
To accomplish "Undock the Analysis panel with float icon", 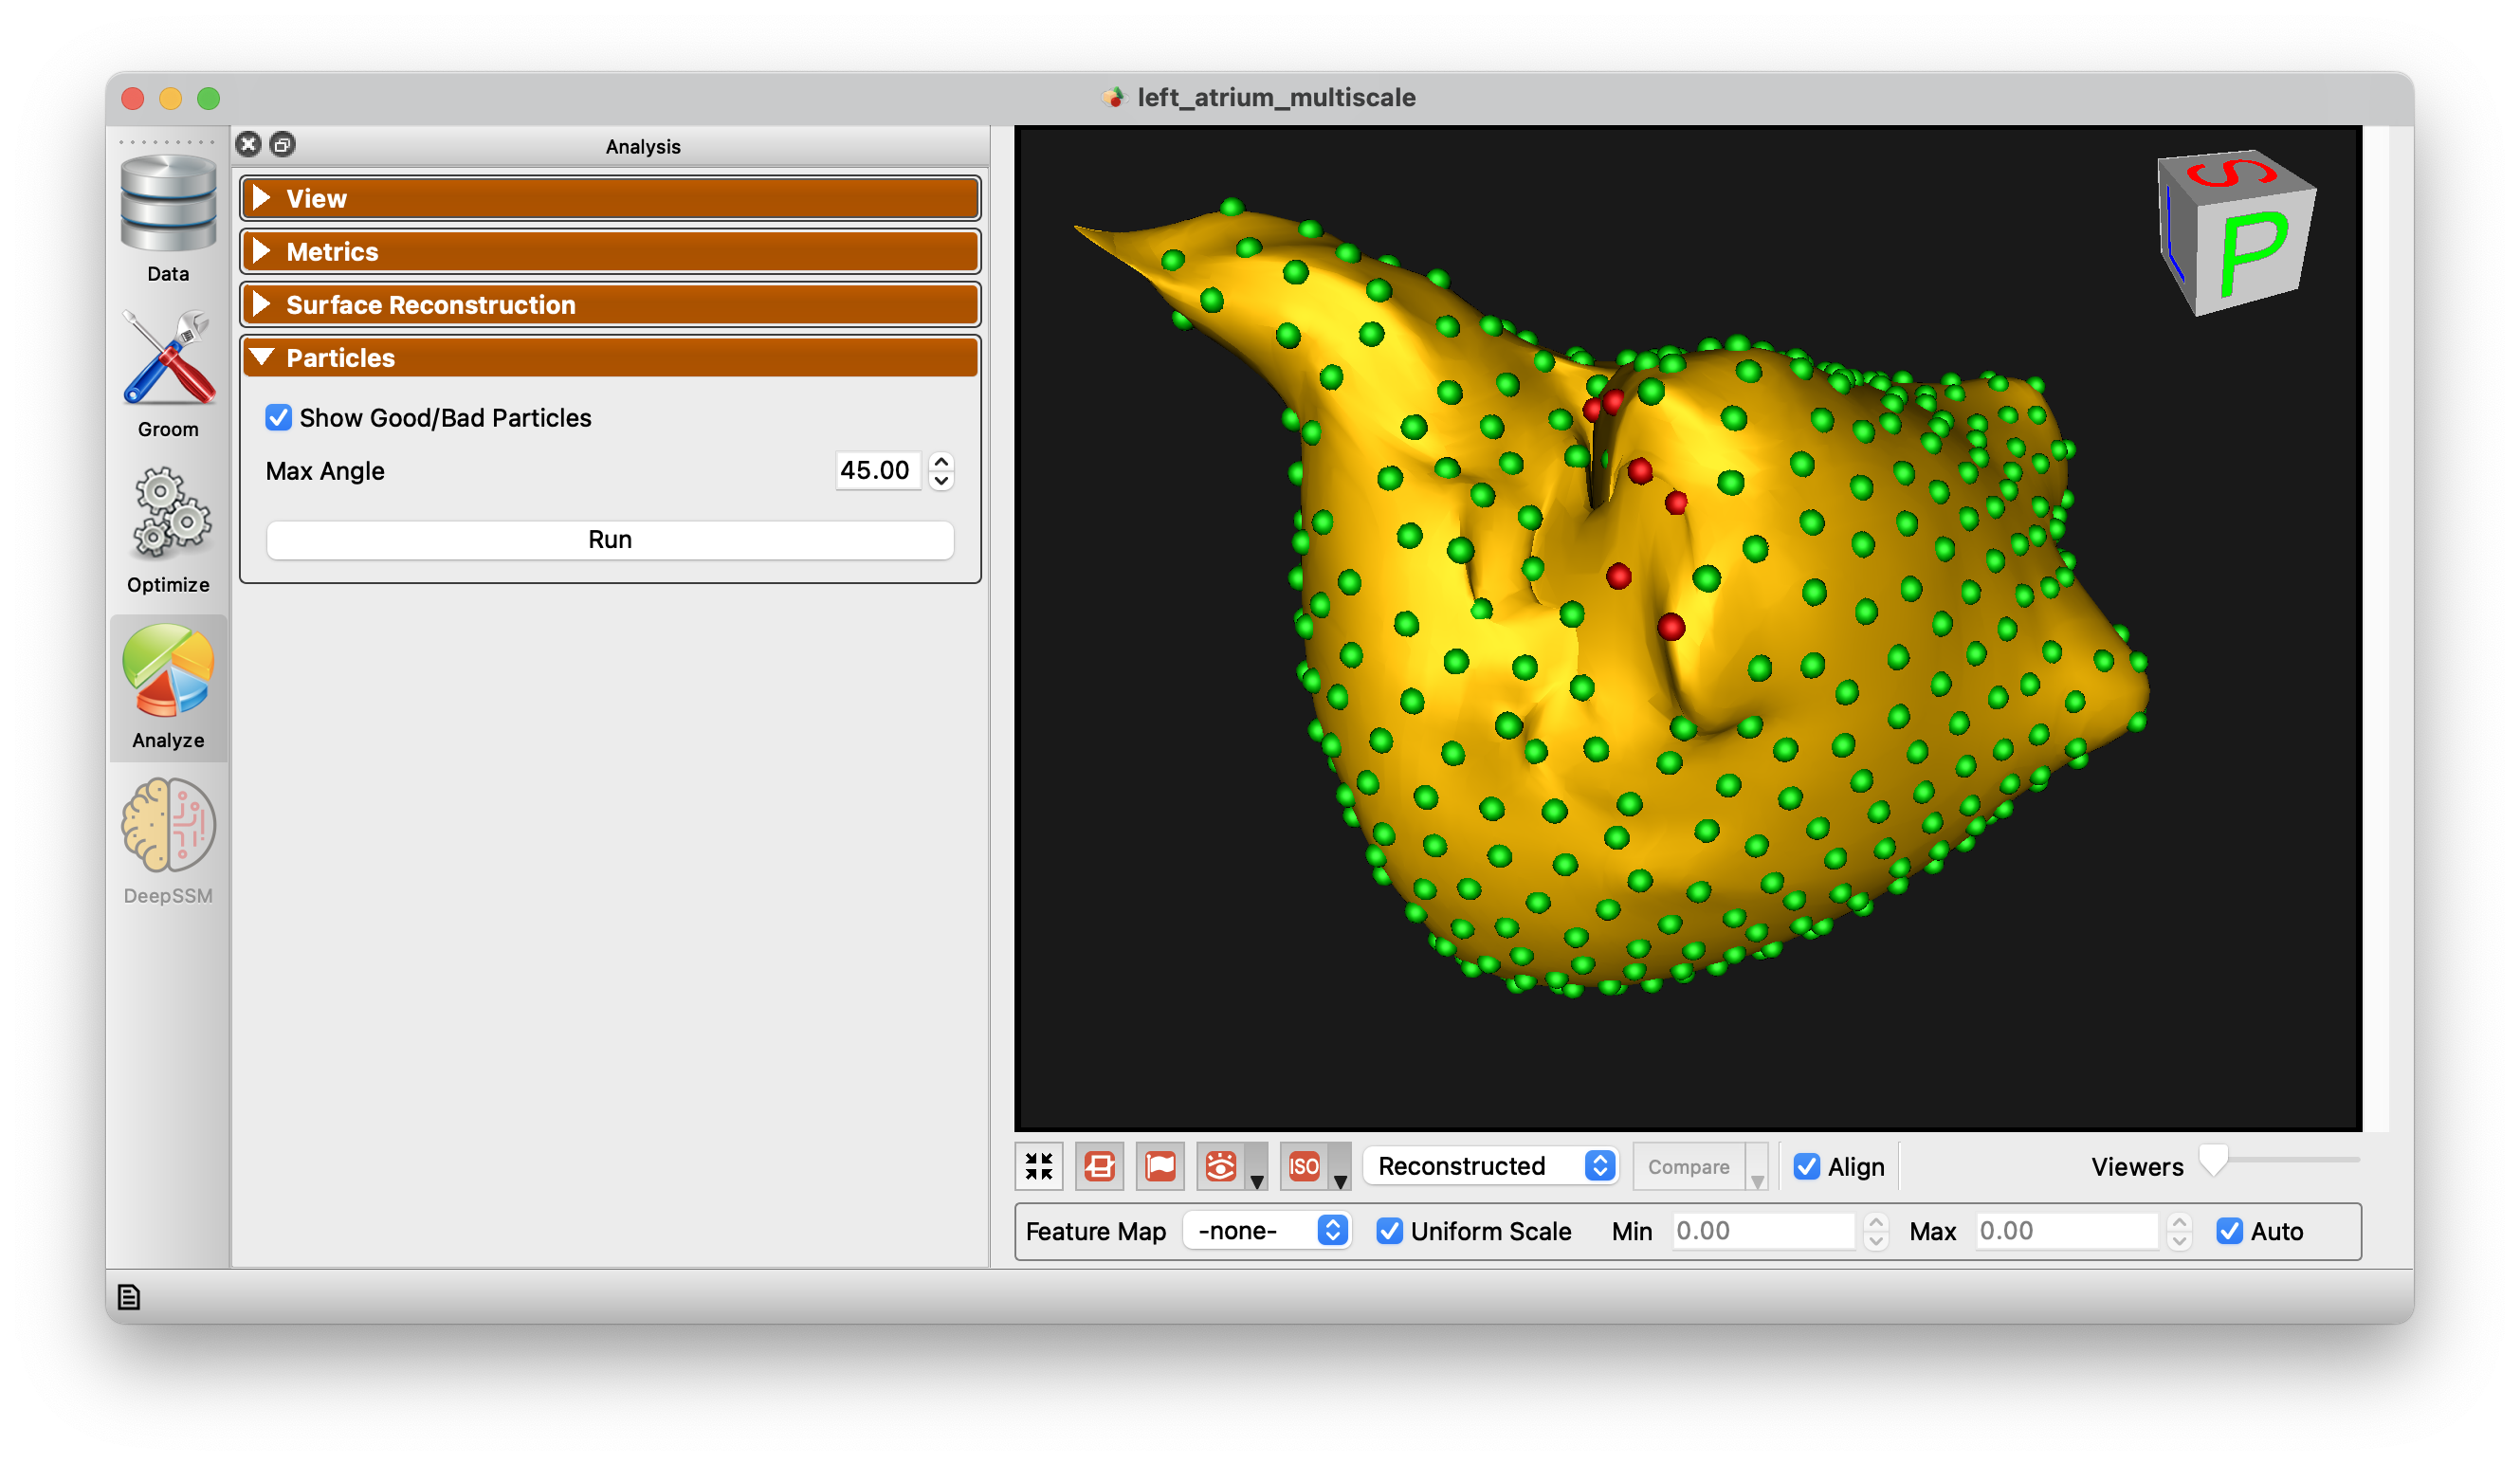I will coord(283,145).
